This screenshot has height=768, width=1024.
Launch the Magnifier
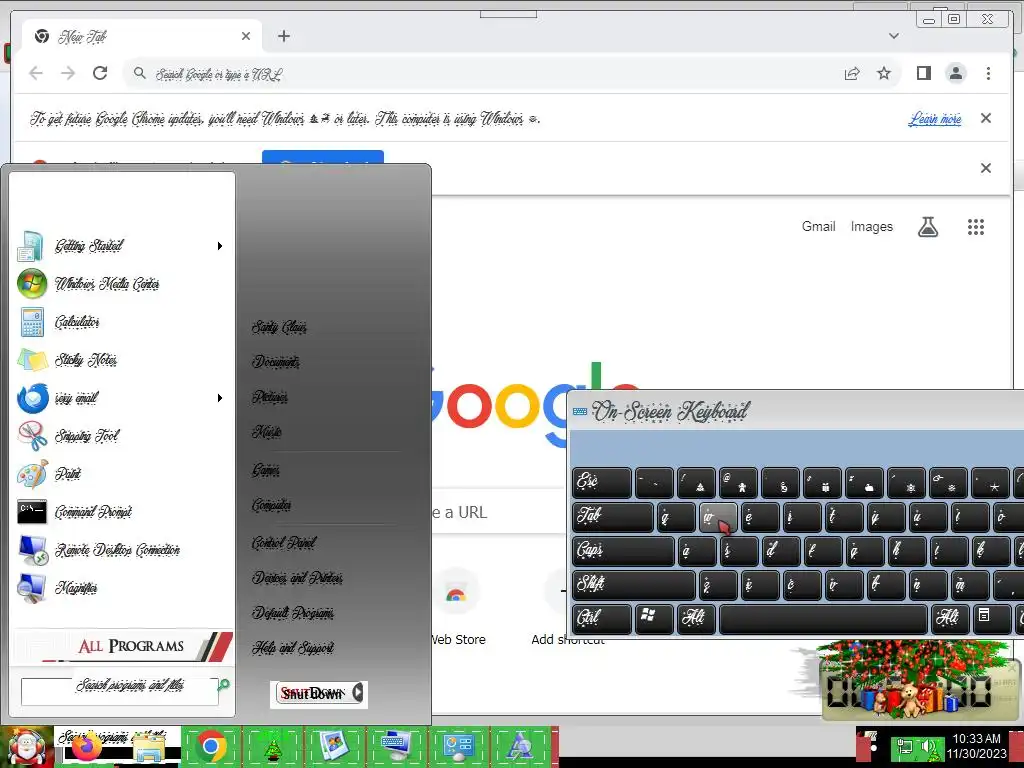121,588
